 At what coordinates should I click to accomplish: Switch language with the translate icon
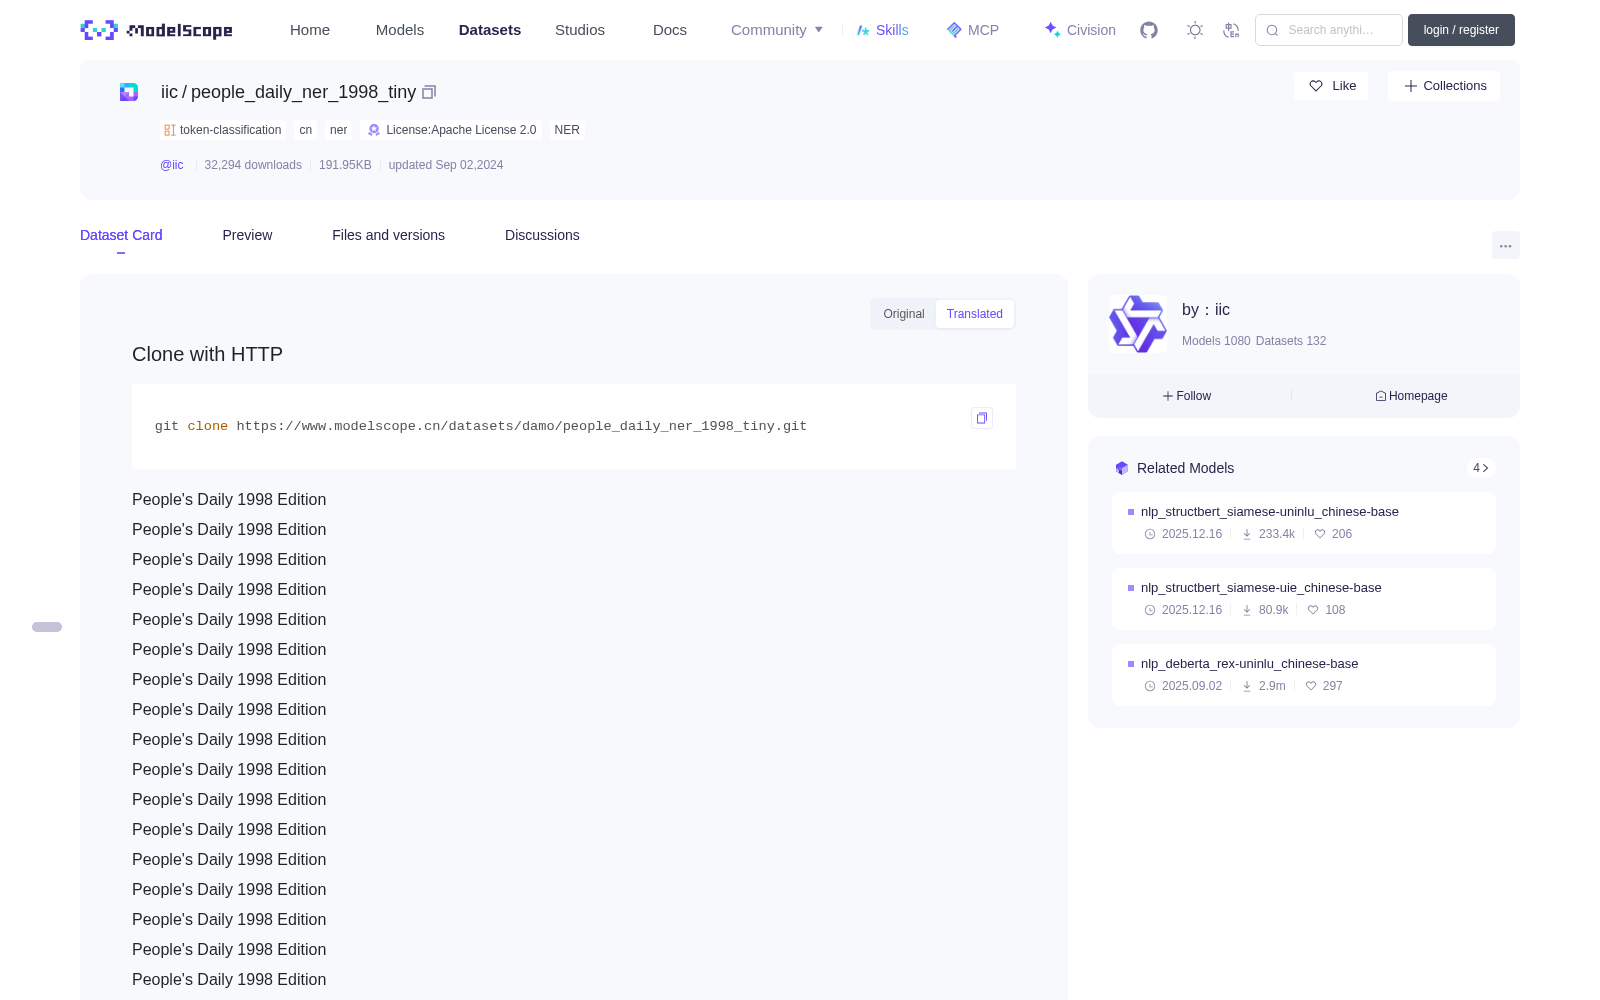tap(1232, 30)
